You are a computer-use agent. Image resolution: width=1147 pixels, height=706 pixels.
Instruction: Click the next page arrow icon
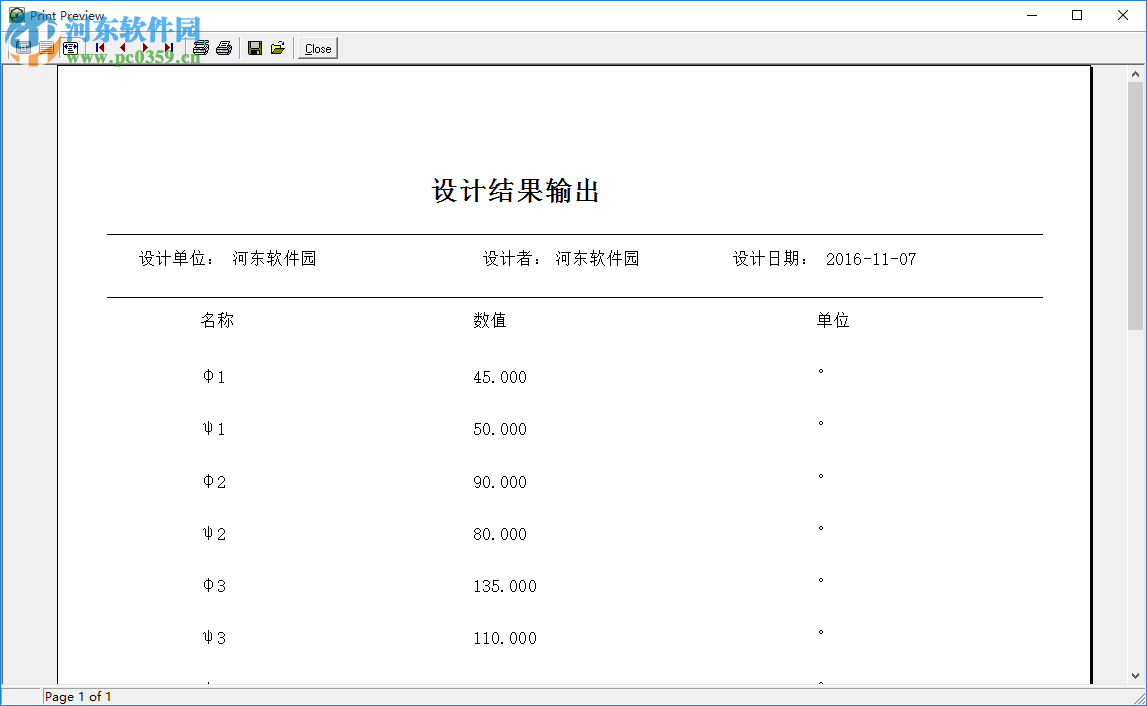tap(145, 47)
